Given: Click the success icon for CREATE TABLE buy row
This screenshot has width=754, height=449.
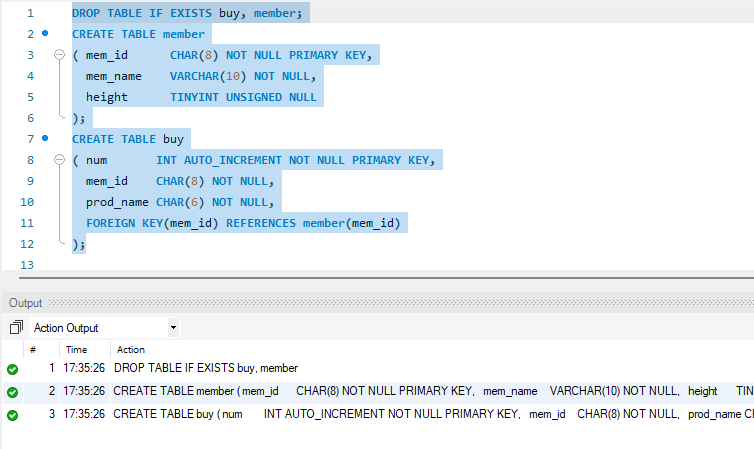Looking at the screenshot, I should [13, 415].
